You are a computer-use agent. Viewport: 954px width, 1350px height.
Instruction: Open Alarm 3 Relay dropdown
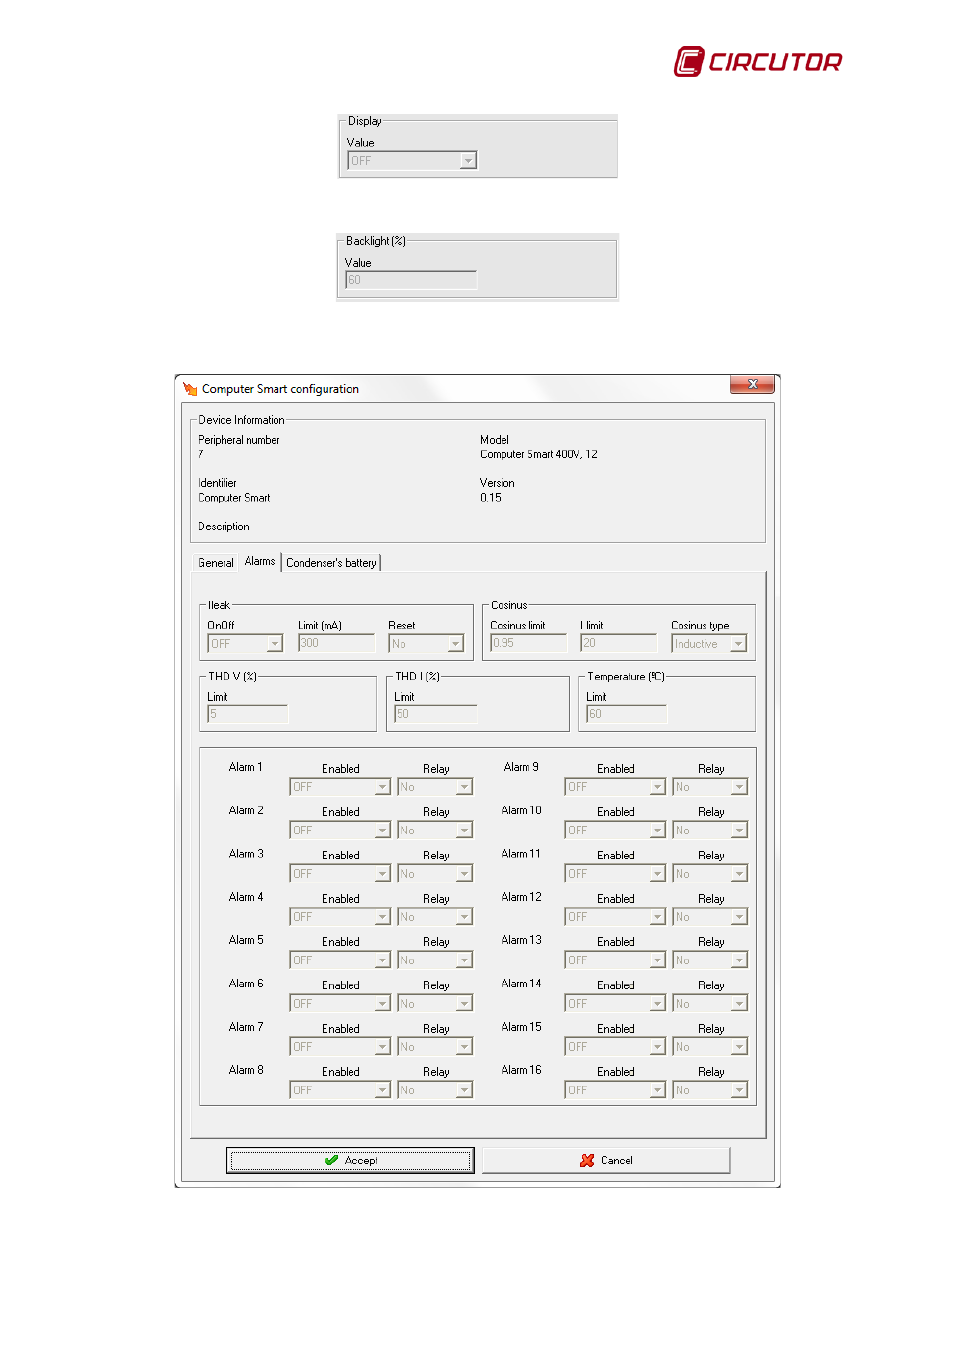[x=435, y=874]
